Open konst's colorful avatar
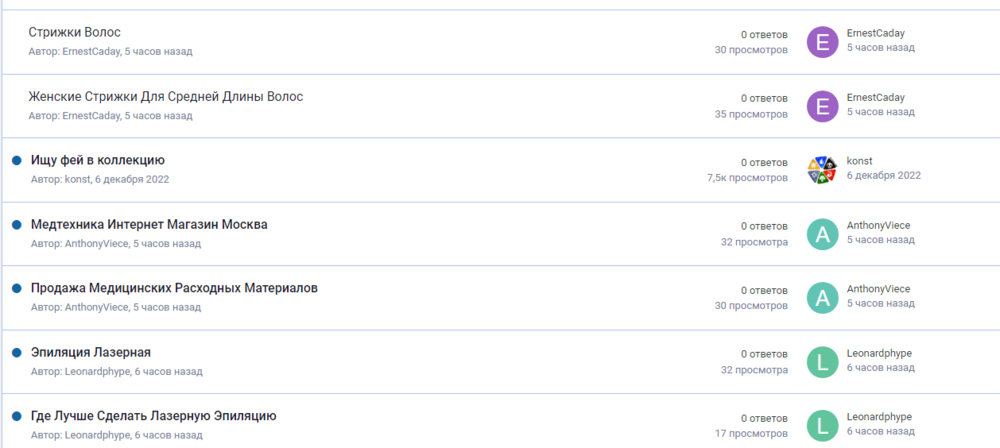1000x448 pixels. pyautogui.click(x=822, y=170)
